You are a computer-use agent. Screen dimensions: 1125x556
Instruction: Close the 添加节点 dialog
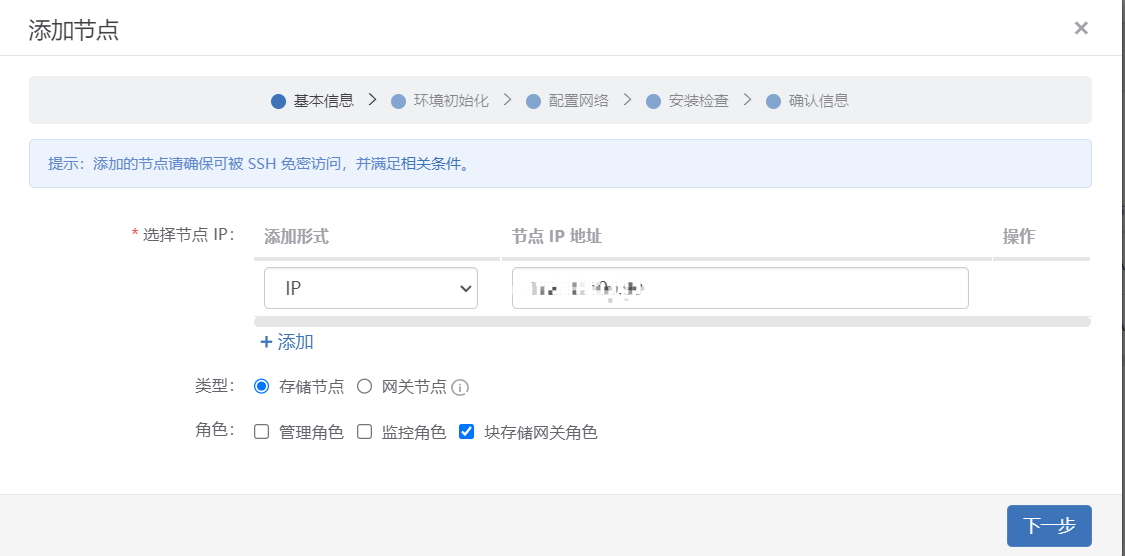(1081, 28)
